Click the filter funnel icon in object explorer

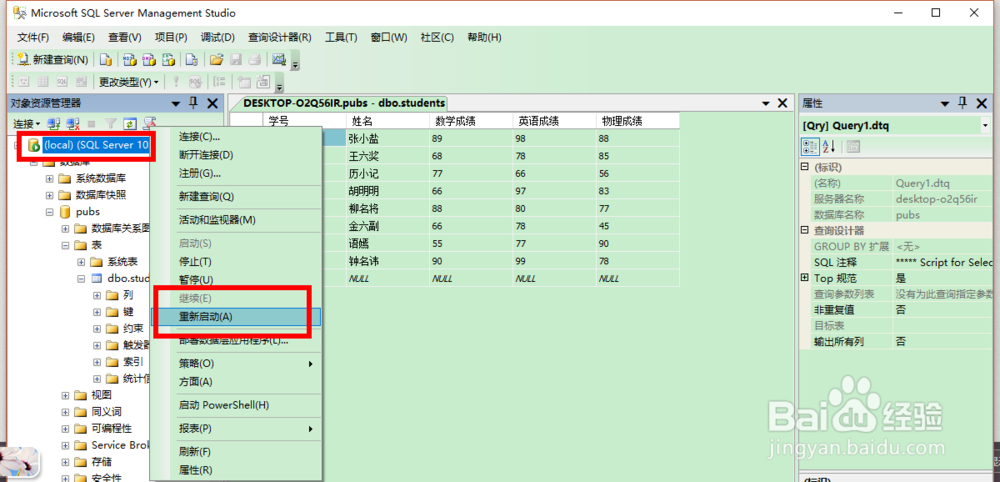click(110, 123)
